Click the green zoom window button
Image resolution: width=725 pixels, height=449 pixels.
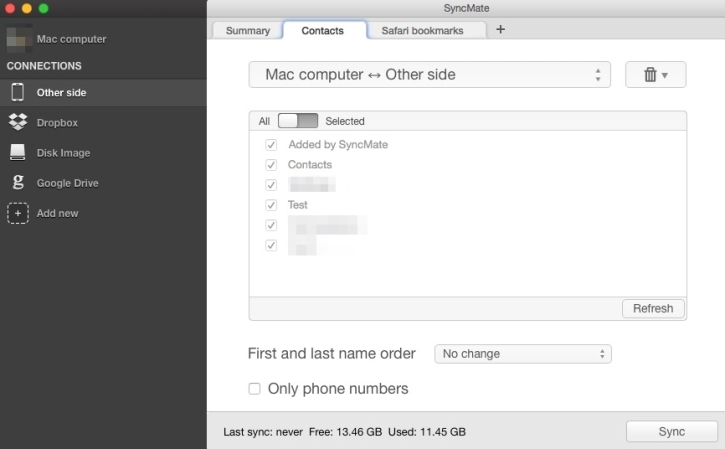point(43,8)
